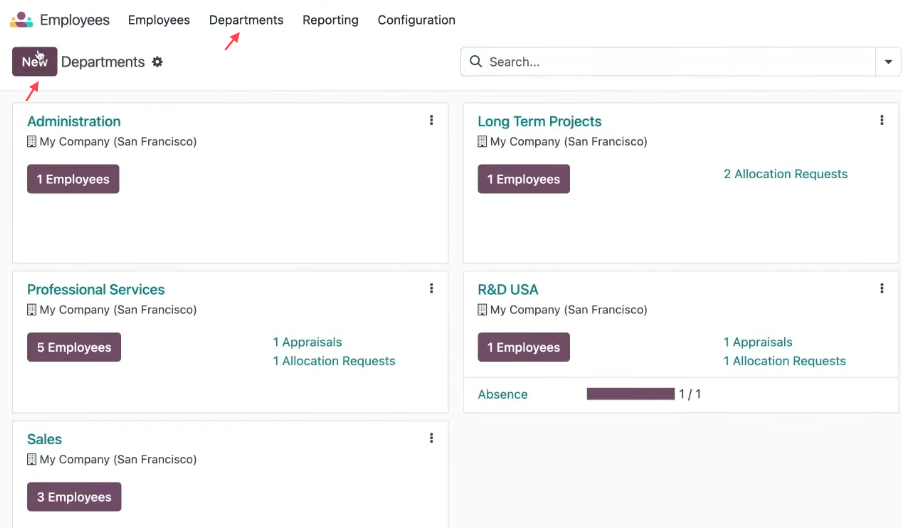Viewport: 902px width, 528px height.
Task: Open the Employees app home icon
Action: pyautogui.click(x=21, y=20)
